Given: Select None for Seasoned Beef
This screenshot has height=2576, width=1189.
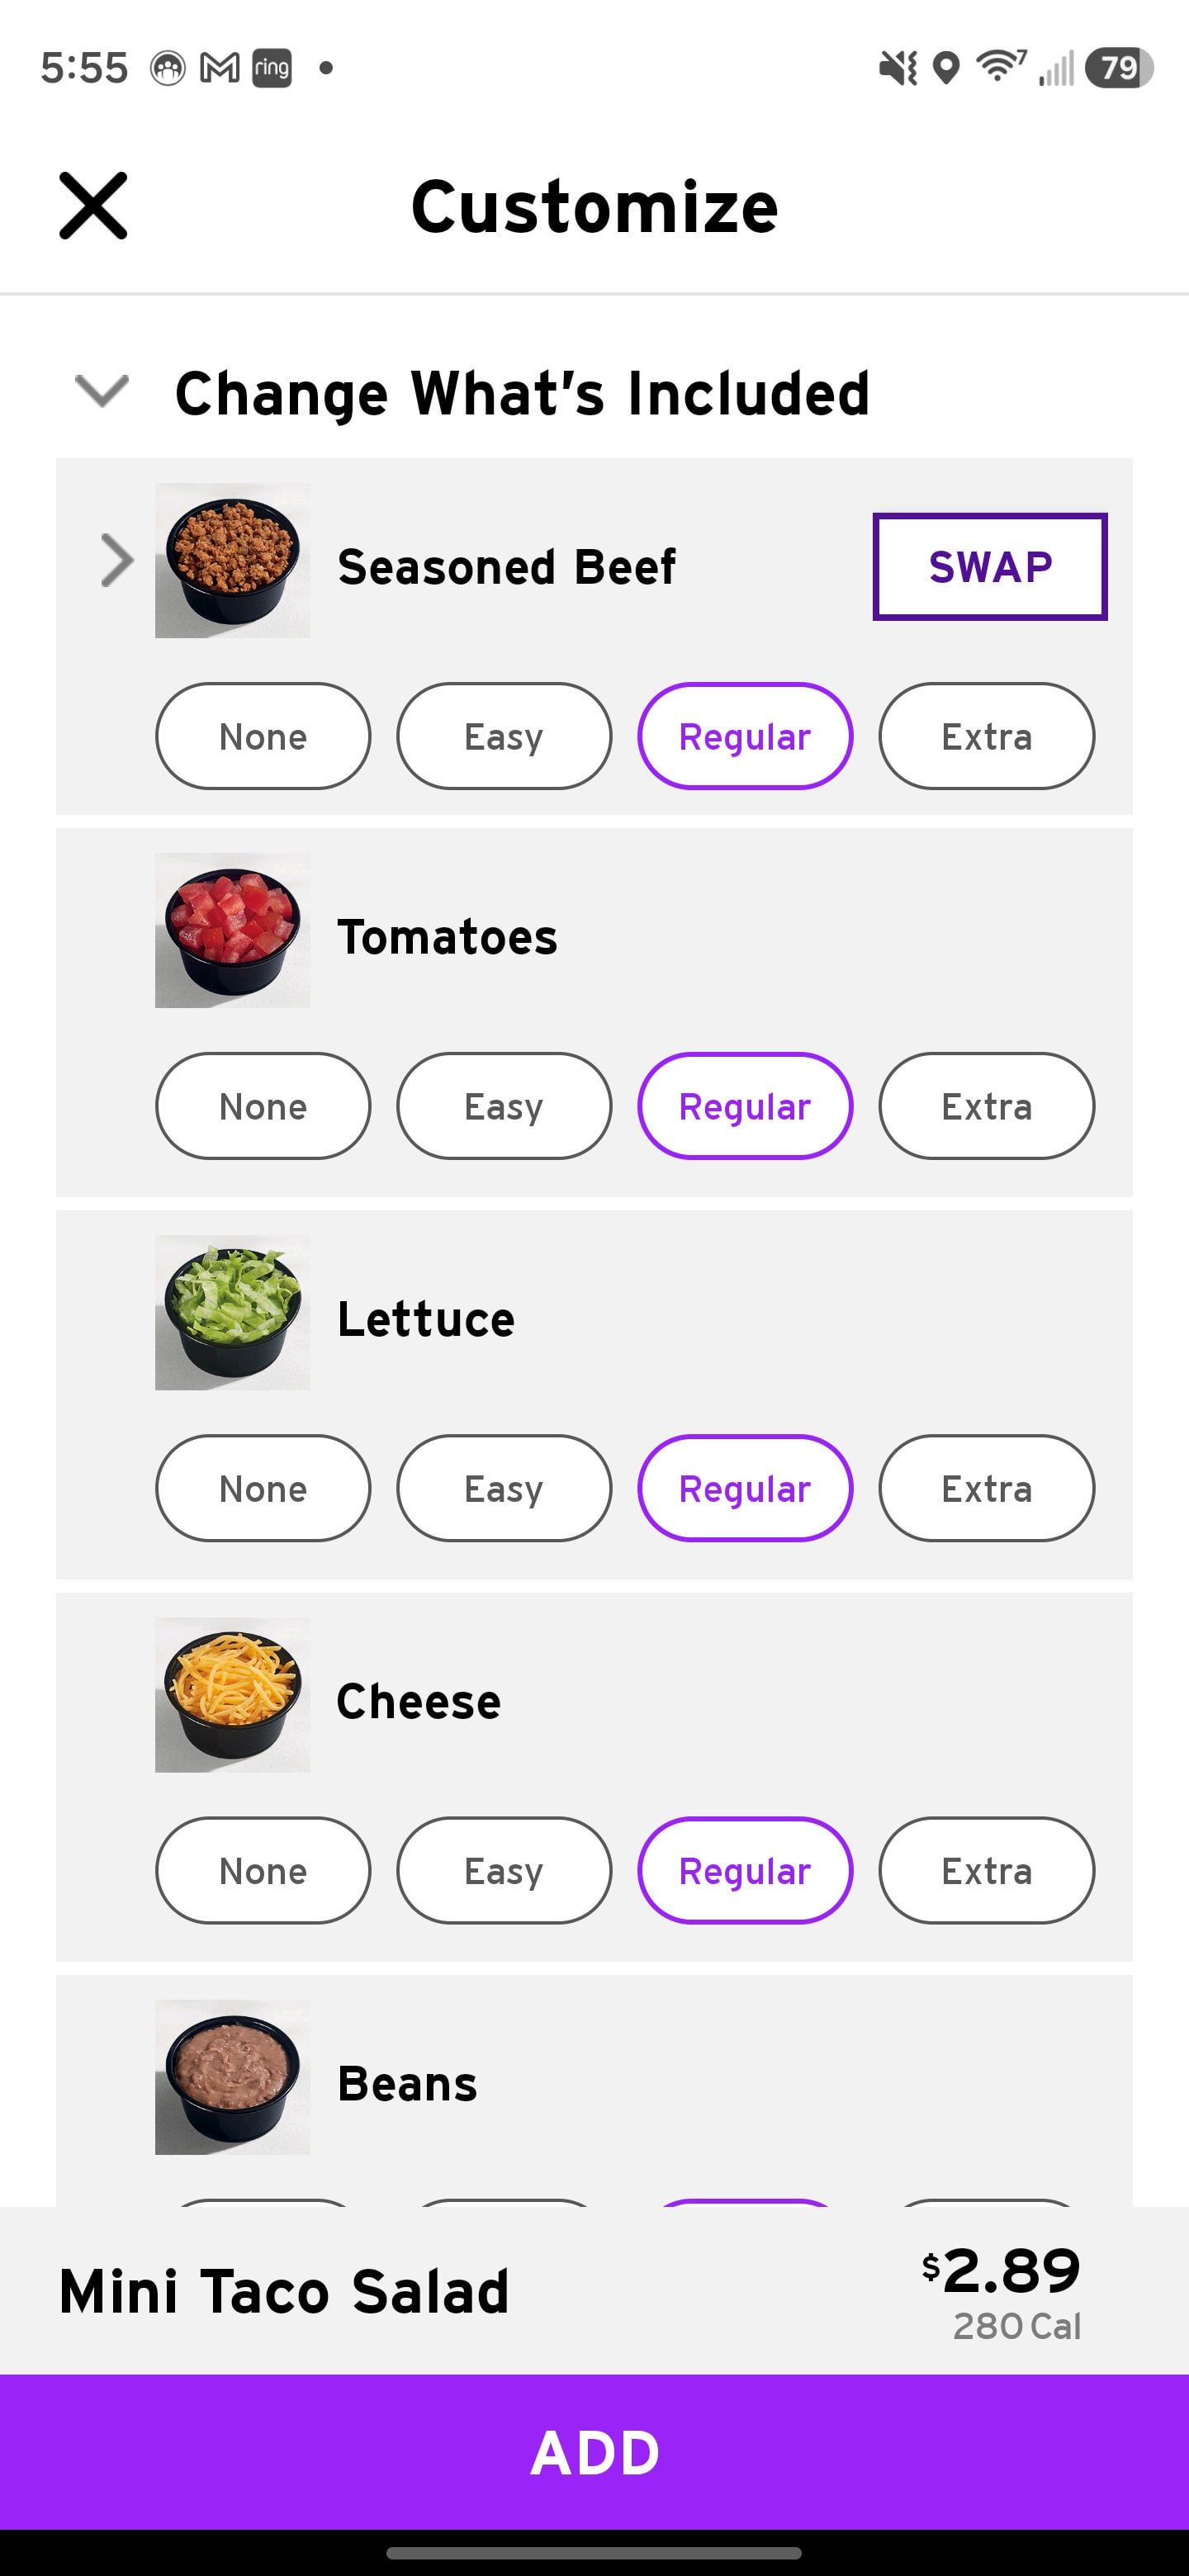Looking at the screenshot, I should [x=263, y=737].
